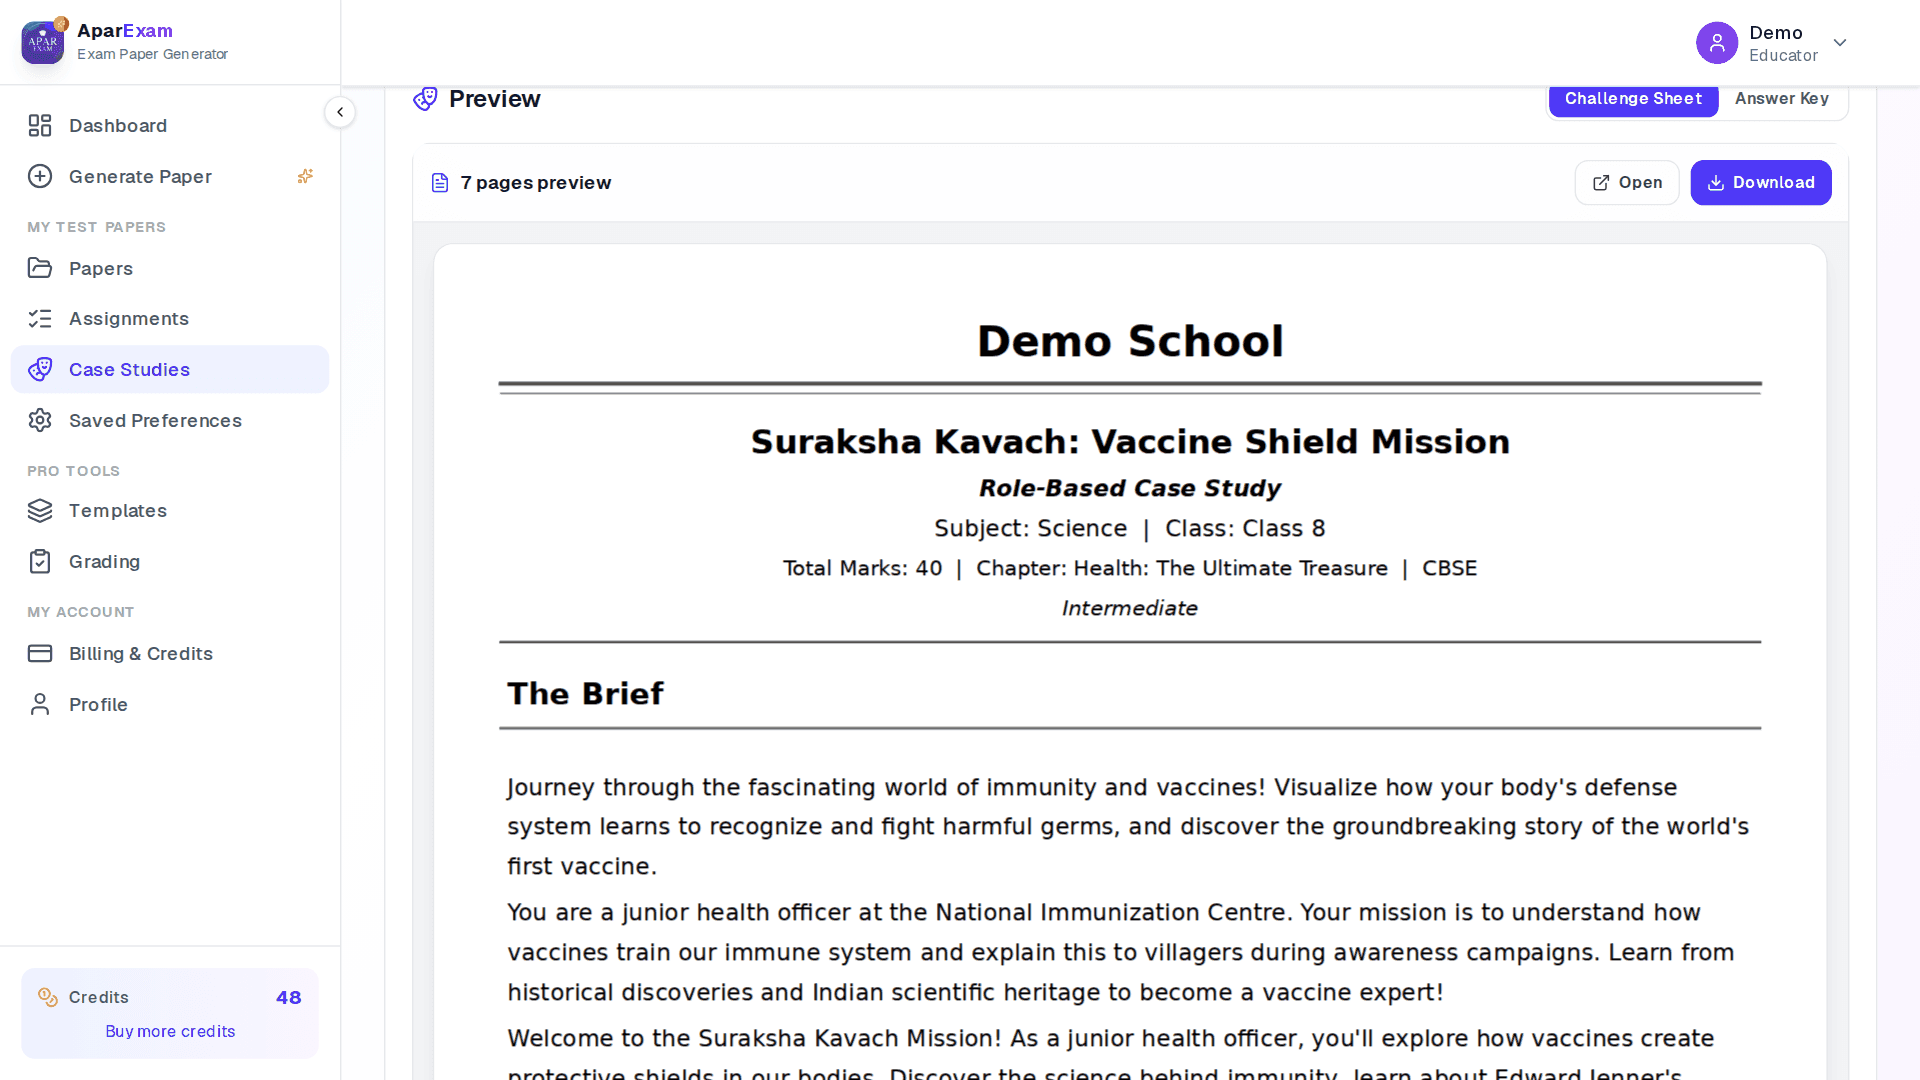Screen dimensions: 1920x1080
Task: Click the Papers folder icon
Action: click(x=40, y=268)
